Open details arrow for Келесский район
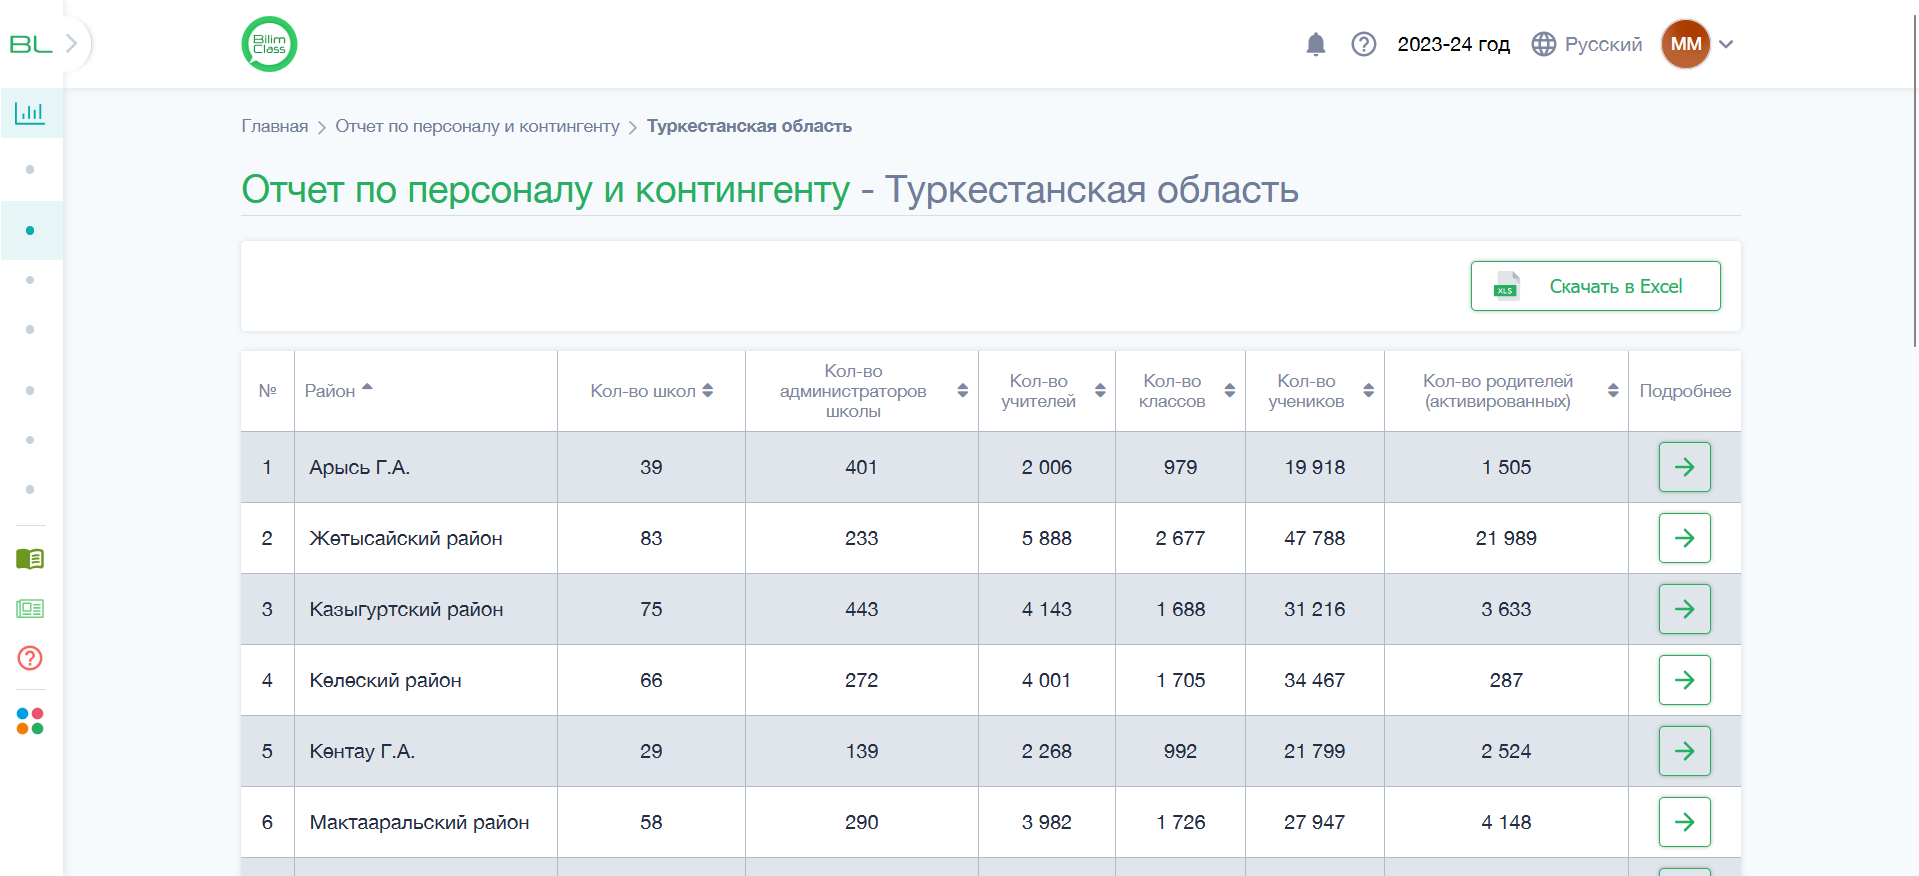The image size is (1919, 876). (1684, 680)
